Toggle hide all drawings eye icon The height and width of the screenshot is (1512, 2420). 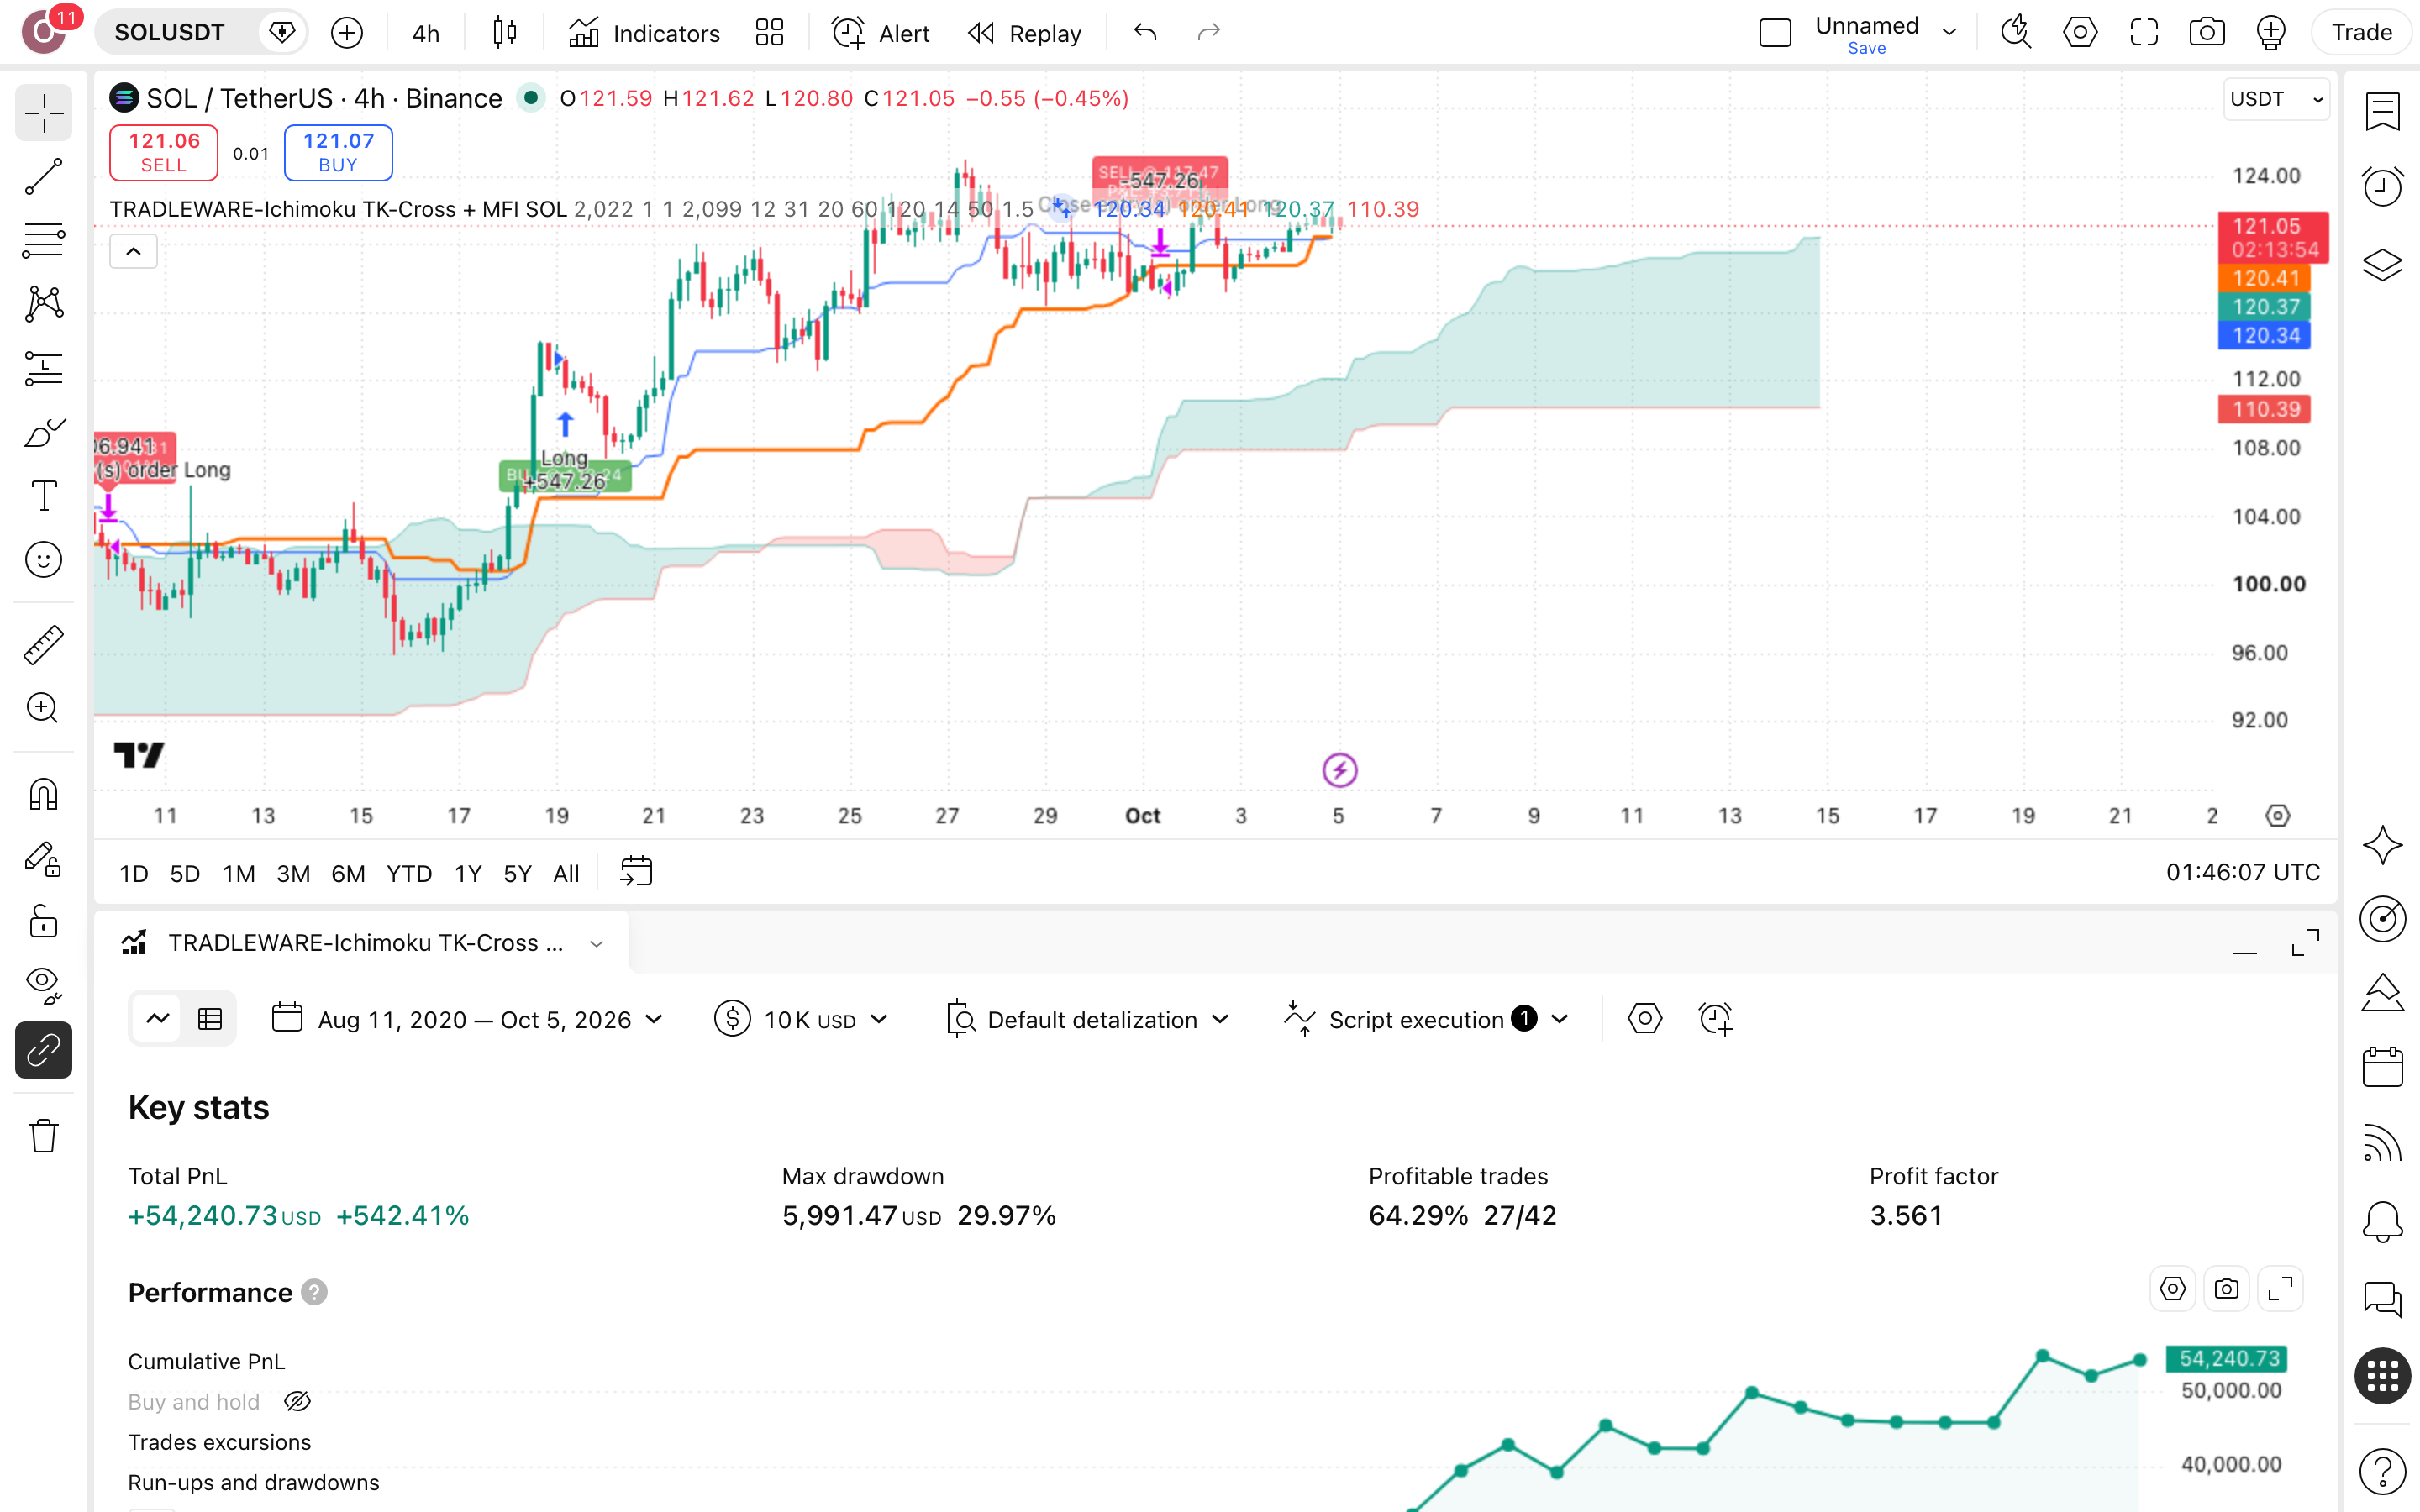pyautogui.click(x=43, y=985)
